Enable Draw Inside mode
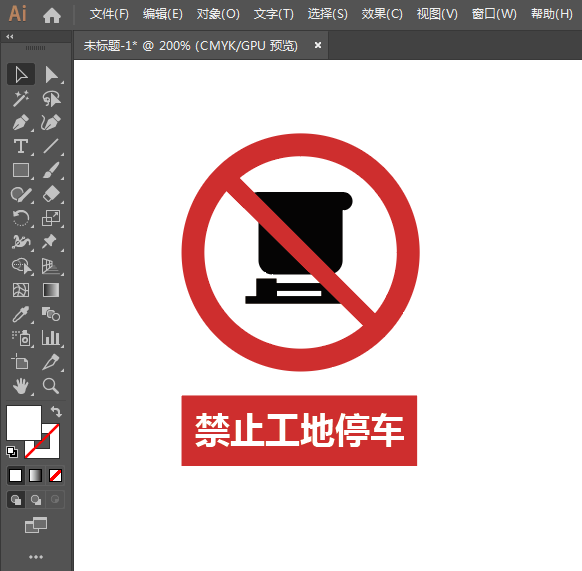Image resolution: width=582 pixels, height=571 pixels. coord(55,500)
